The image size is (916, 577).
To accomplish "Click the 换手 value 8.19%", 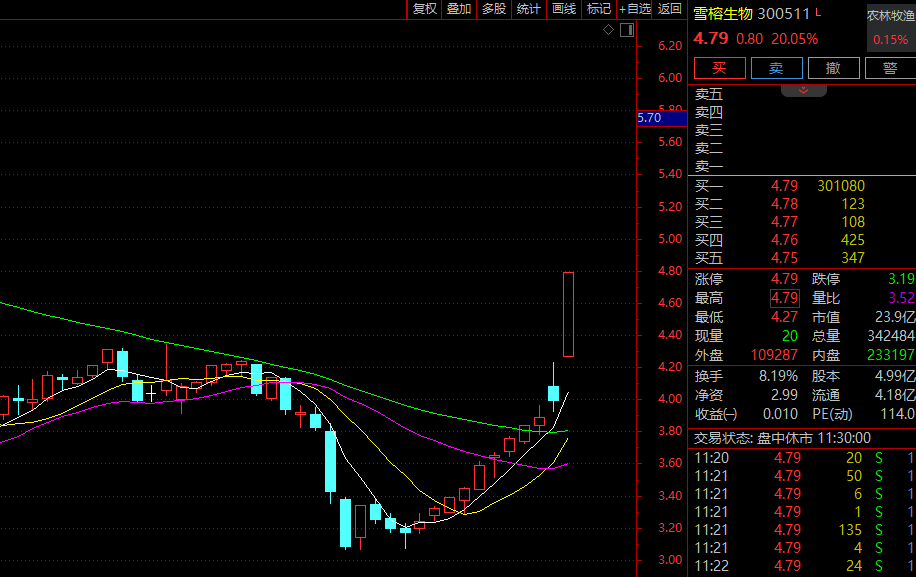I will click(x=778, y=376).
